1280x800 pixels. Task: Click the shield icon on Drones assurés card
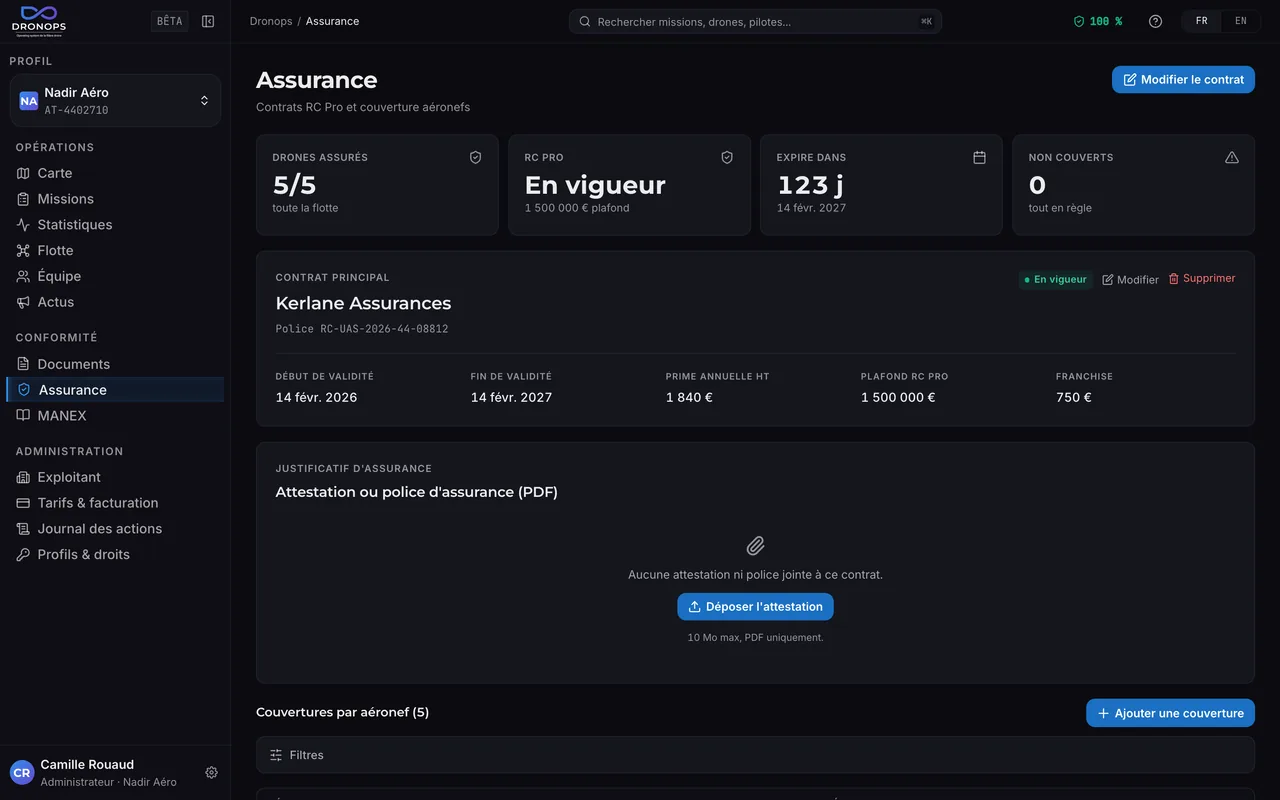coord(475,157)
